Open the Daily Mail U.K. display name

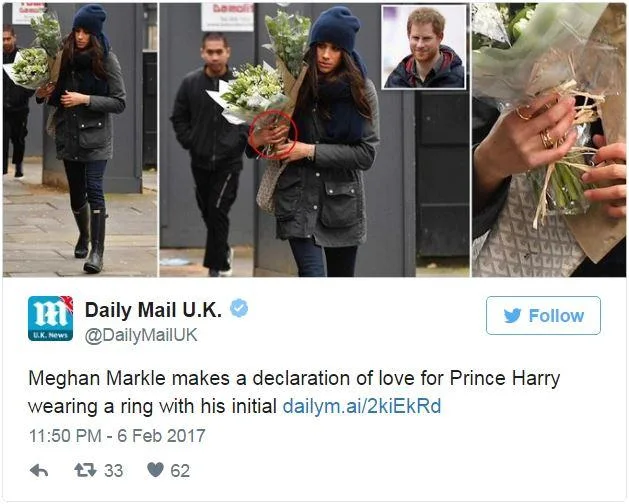point(153,310)
